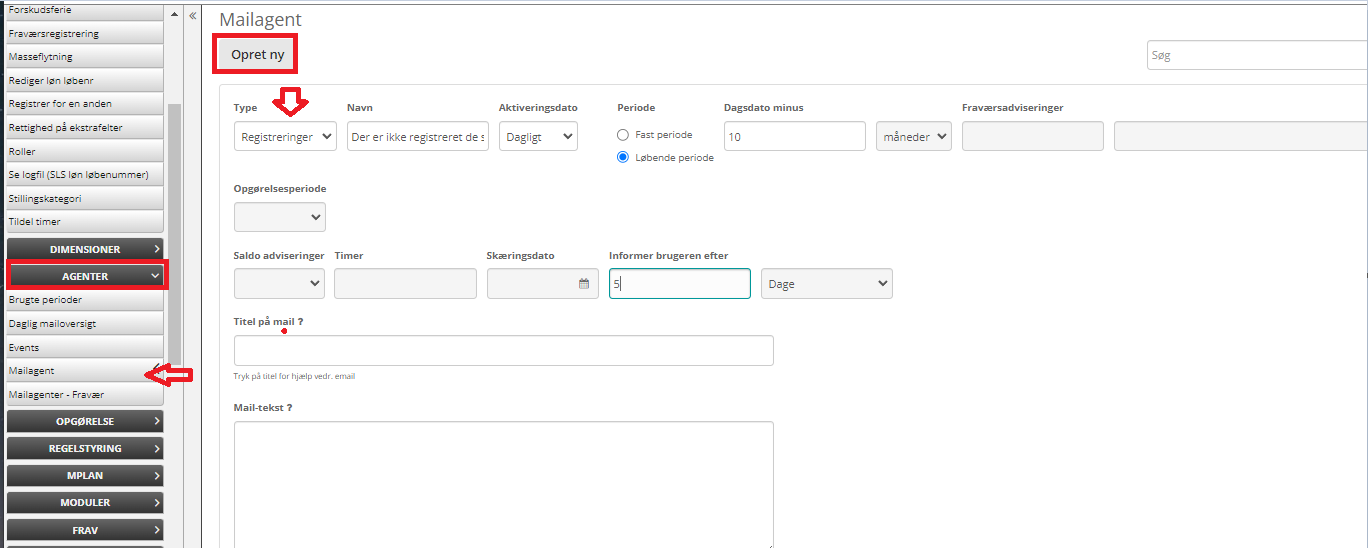
Task: Open Daglig mailoversigt in the sidebar
Action: 52,323
